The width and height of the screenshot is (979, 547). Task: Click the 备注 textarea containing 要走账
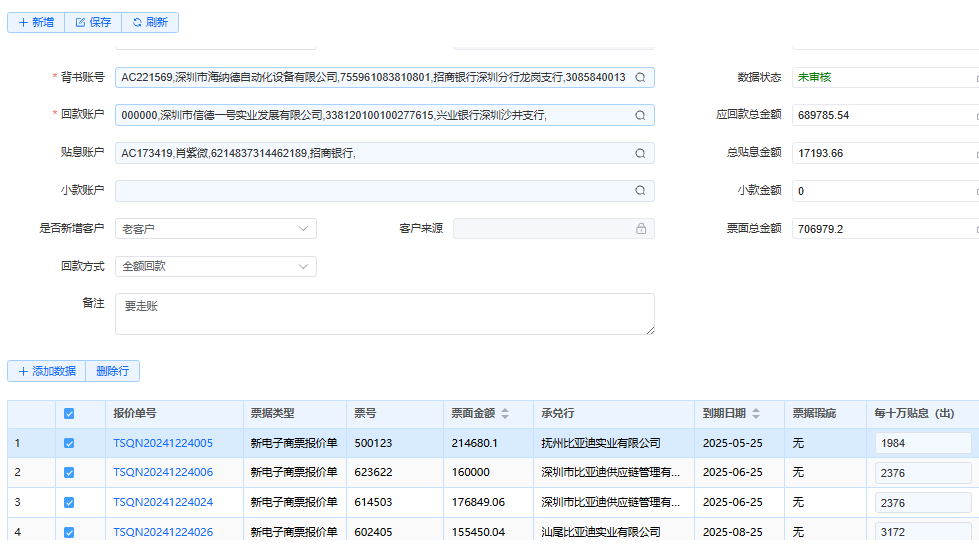[x=385, y=314]
